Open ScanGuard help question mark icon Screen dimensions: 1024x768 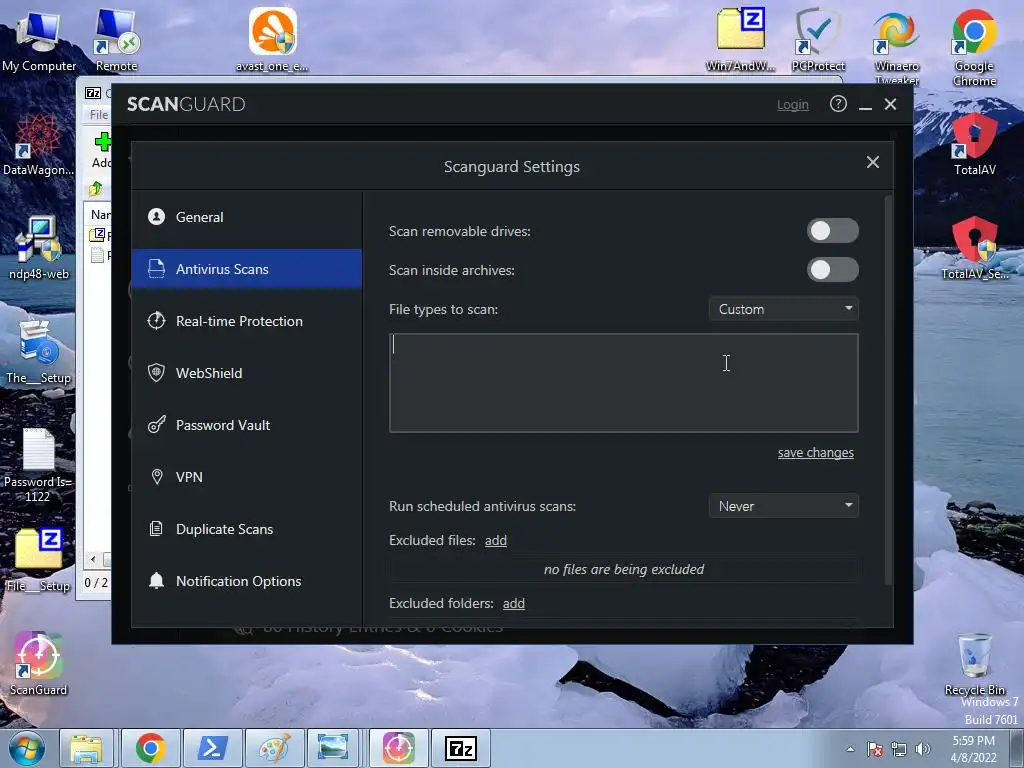click(x=839, y=104)
